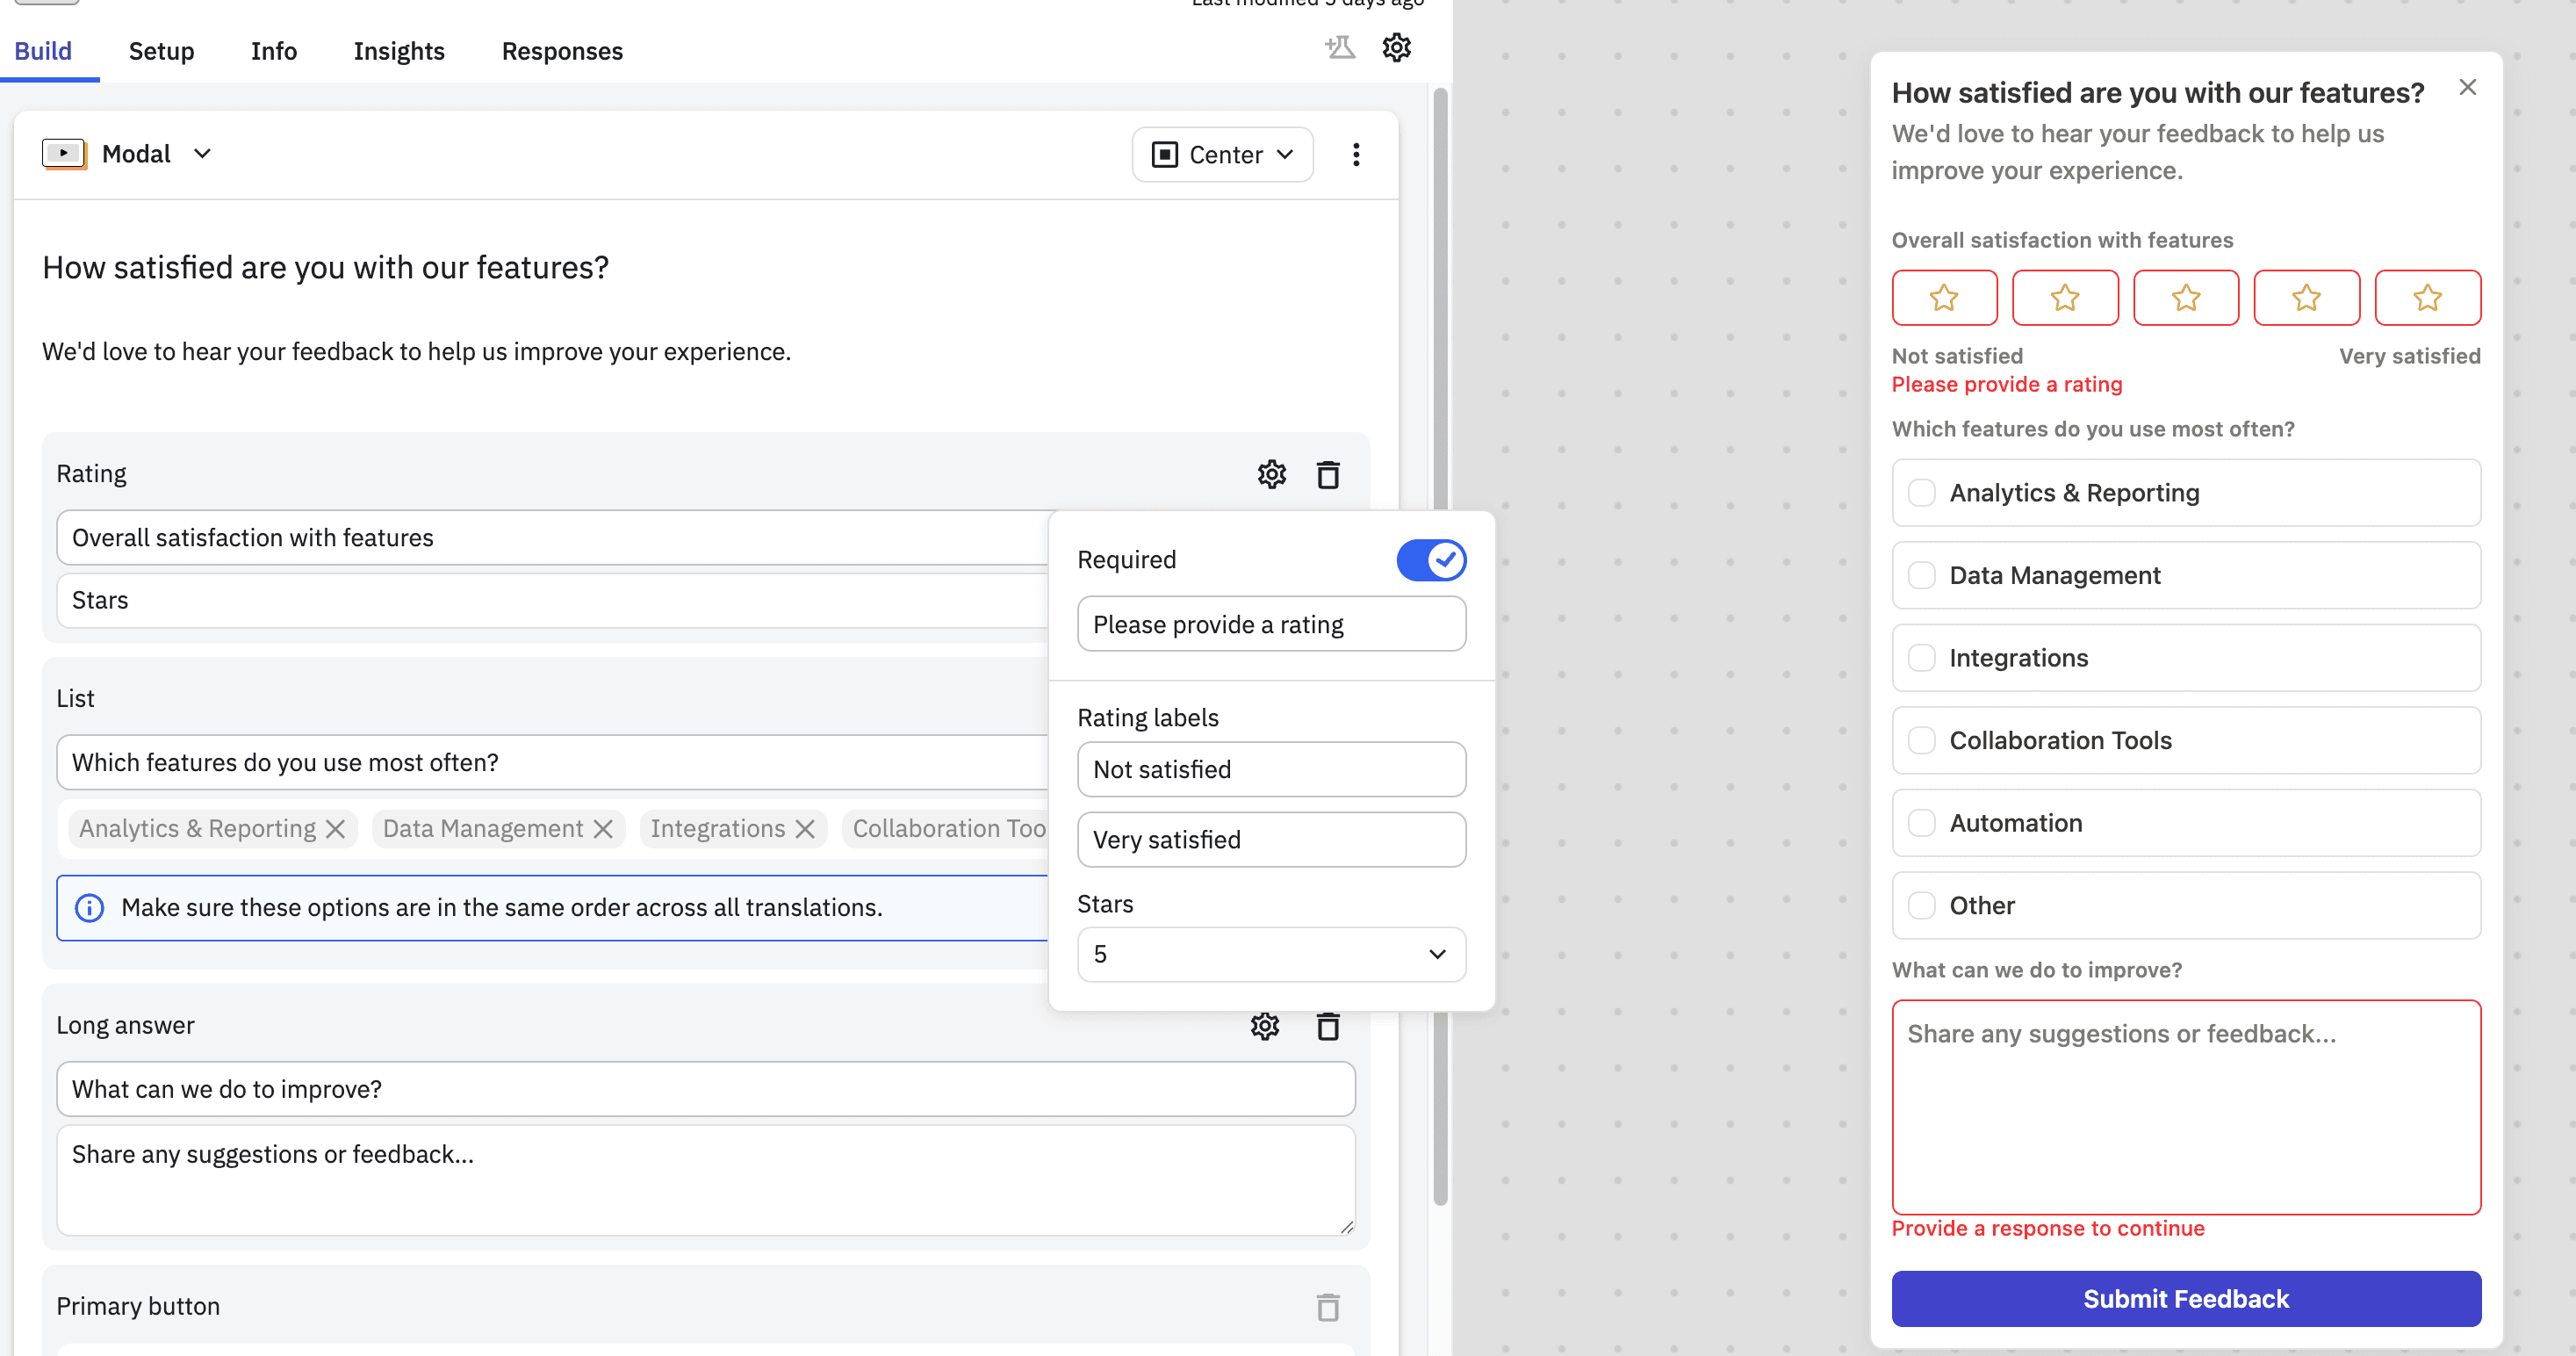Turn off the Required toggle
Image resolution: width=2576 pixels, height=1356 pixels.
[x=1430, y=560]
